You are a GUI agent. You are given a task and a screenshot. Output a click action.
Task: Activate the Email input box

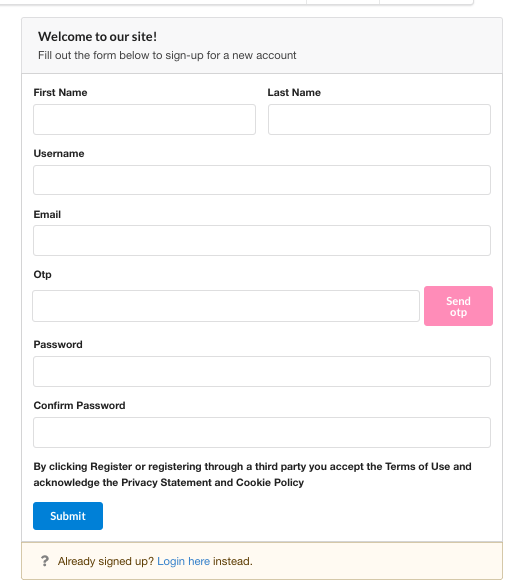[262, 240]
